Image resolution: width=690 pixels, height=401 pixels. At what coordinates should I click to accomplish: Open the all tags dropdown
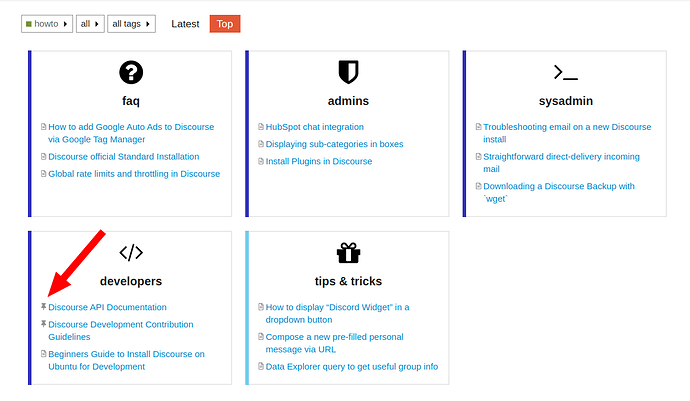(132, 24)
